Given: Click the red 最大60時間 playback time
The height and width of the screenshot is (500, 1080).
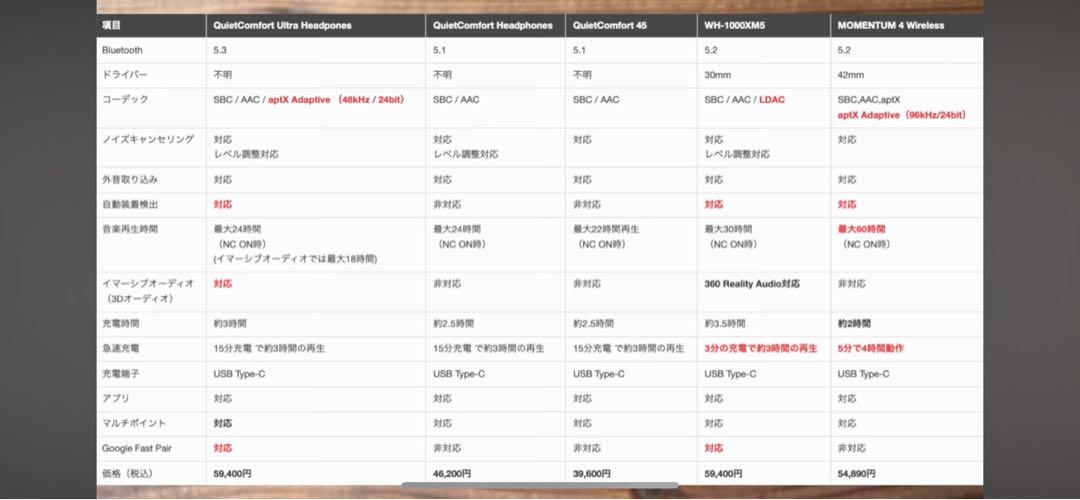Looking at the screenshot, I should (x=862, y=229).
